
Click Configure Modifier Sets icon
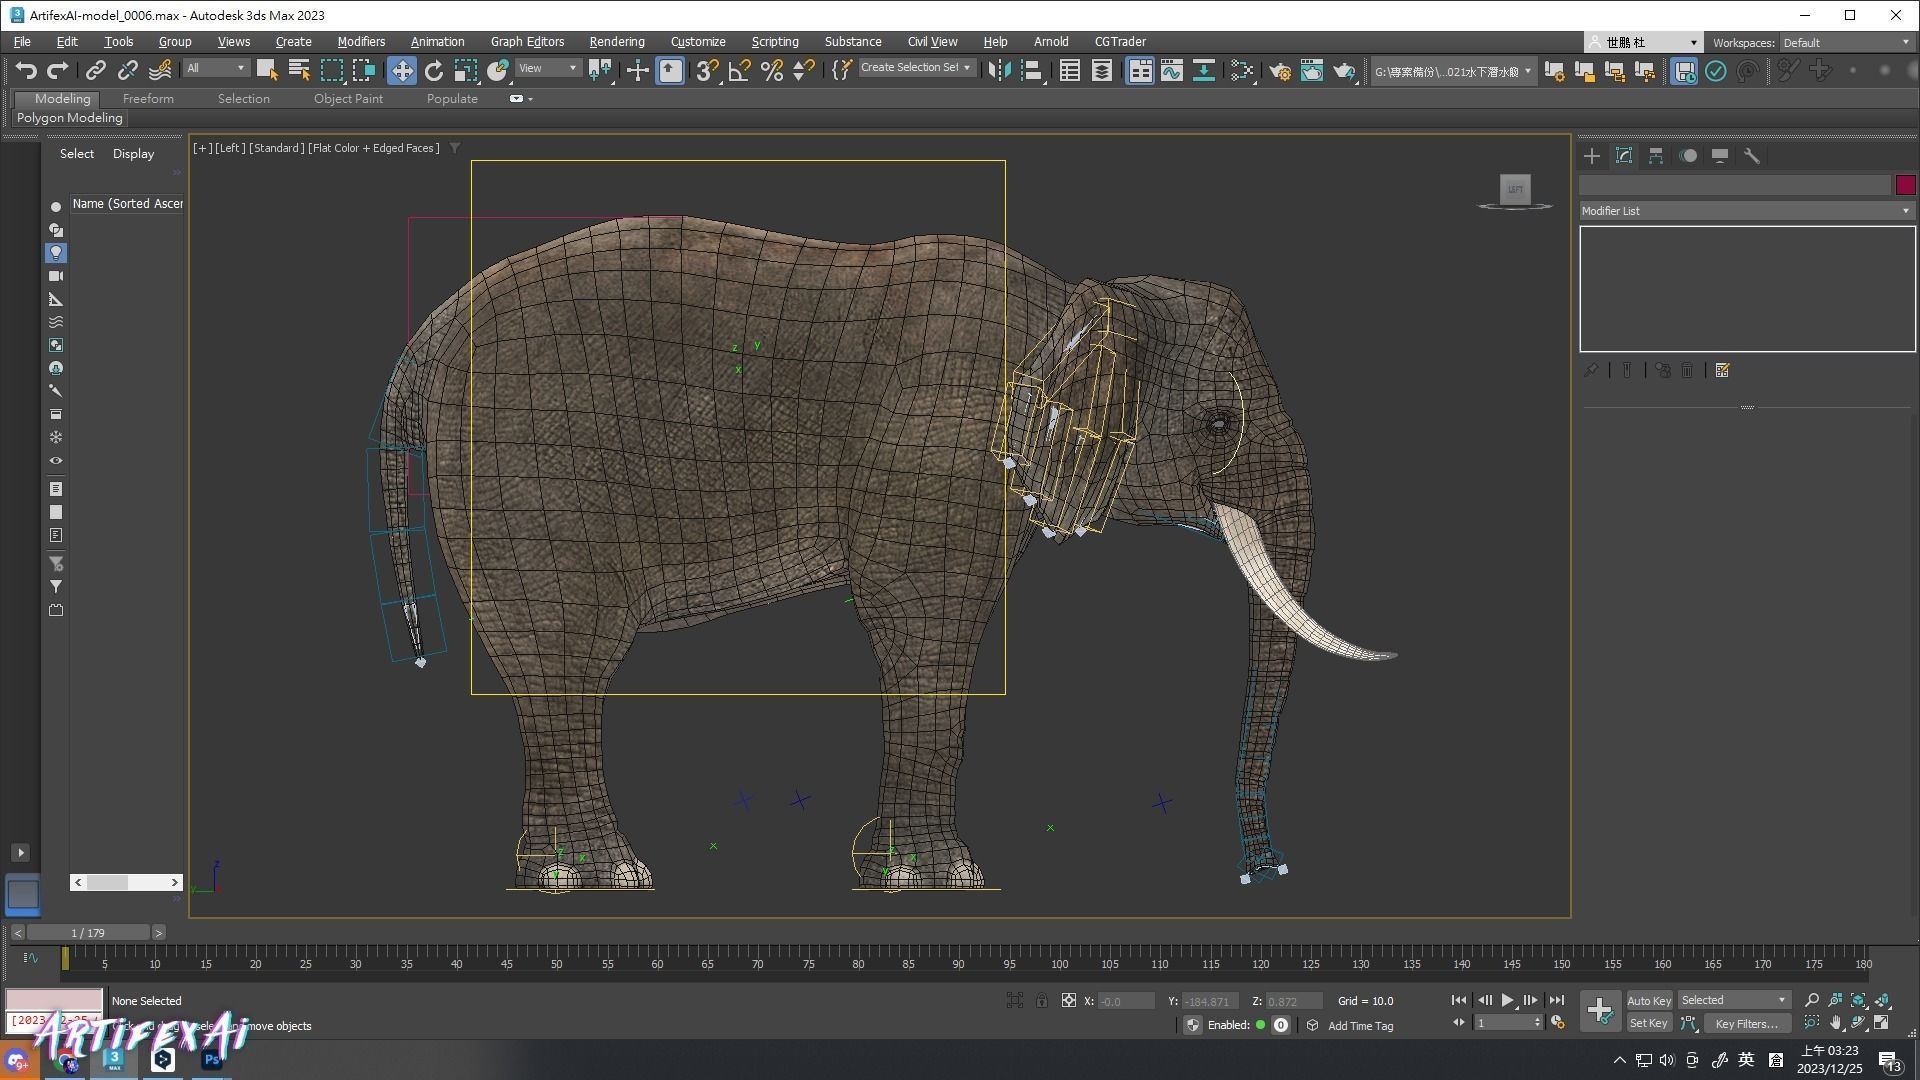click(x=1722, y=370)
